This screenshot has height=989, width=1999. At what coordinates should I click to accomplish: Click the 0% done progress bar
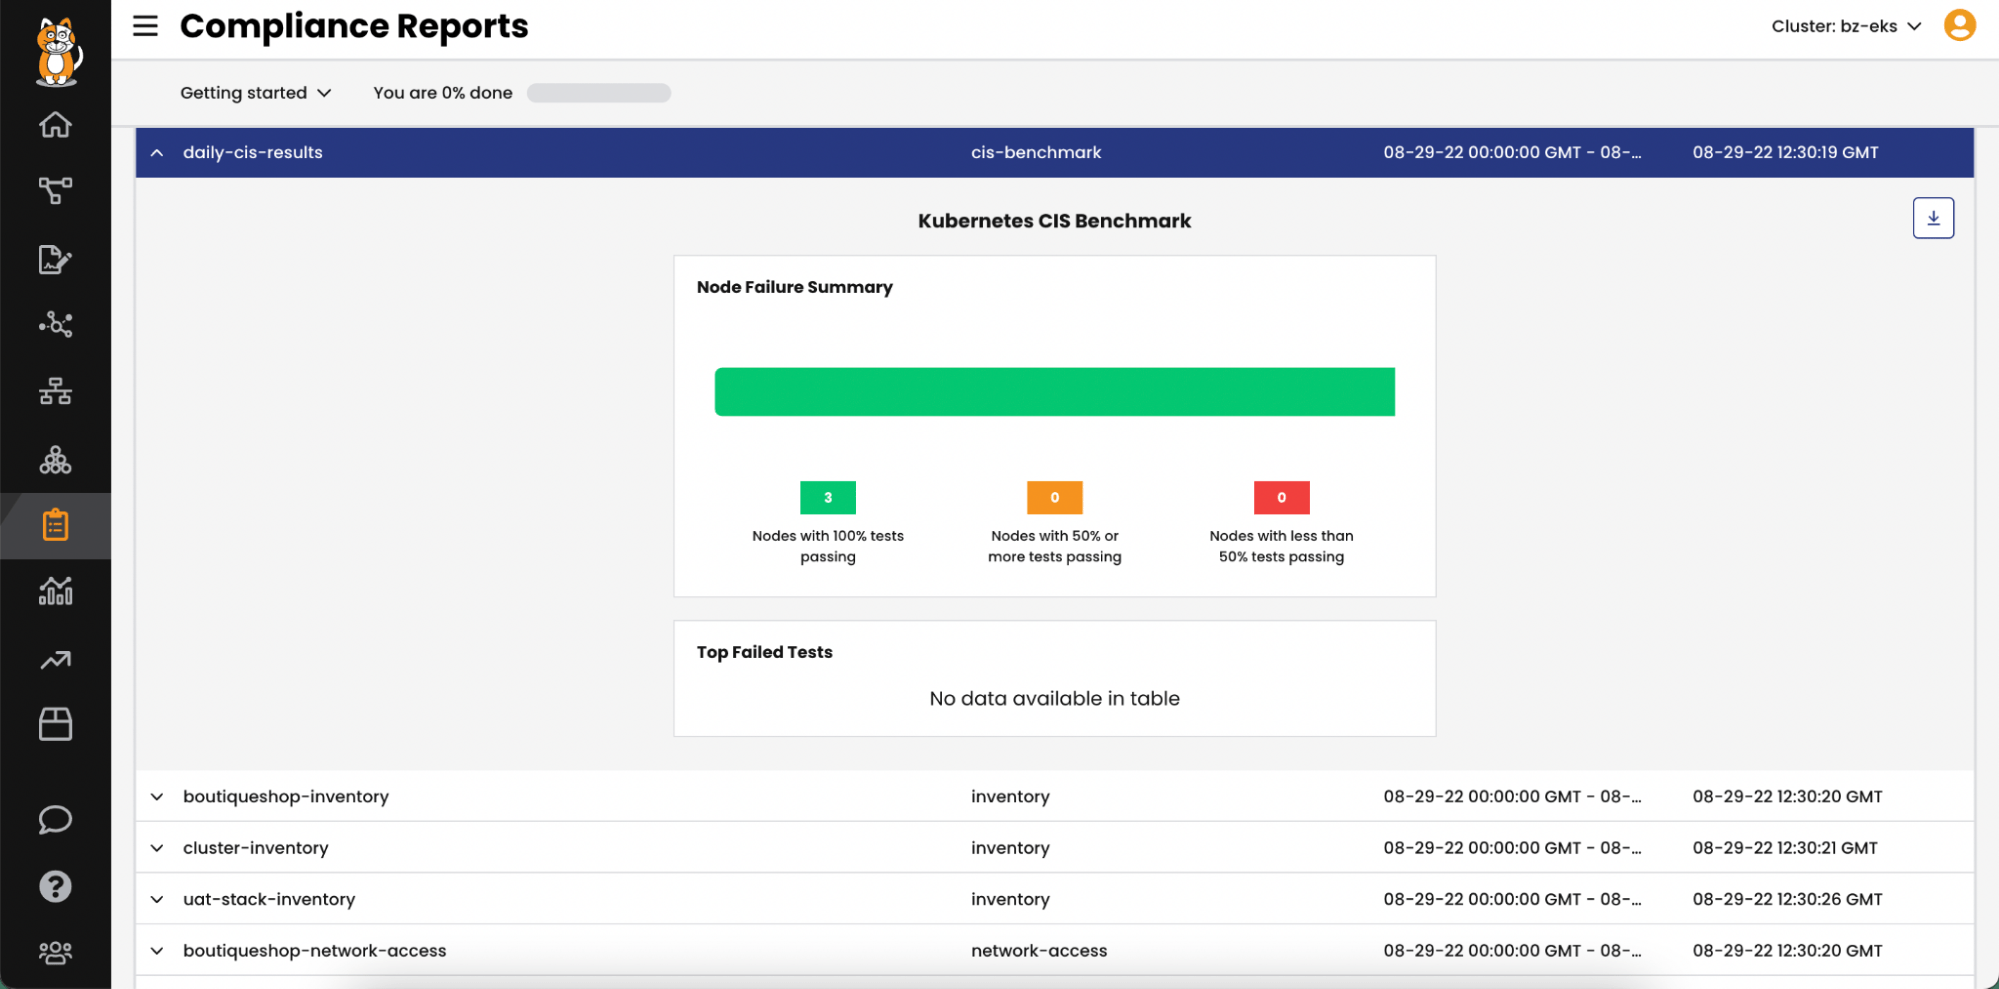[598, 93]
